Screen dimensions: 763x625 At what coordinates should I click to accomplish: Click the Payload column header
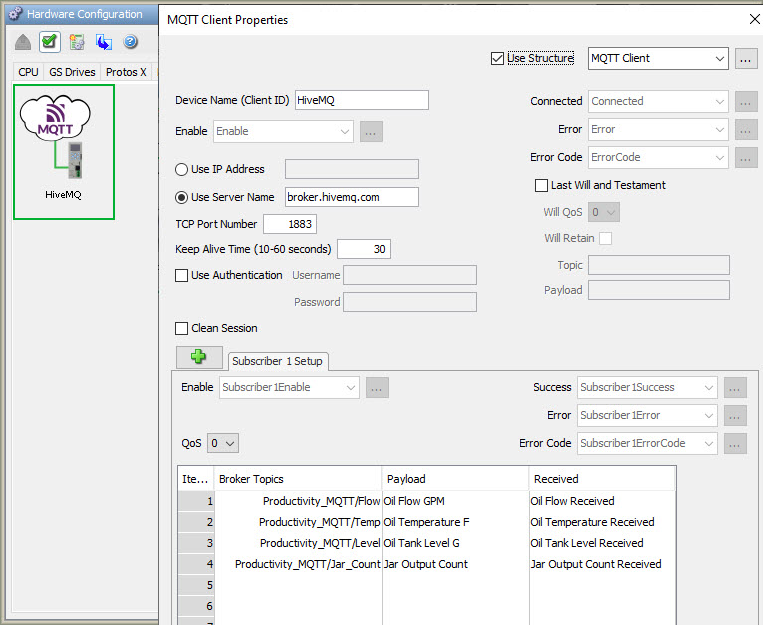coord(455,479)
